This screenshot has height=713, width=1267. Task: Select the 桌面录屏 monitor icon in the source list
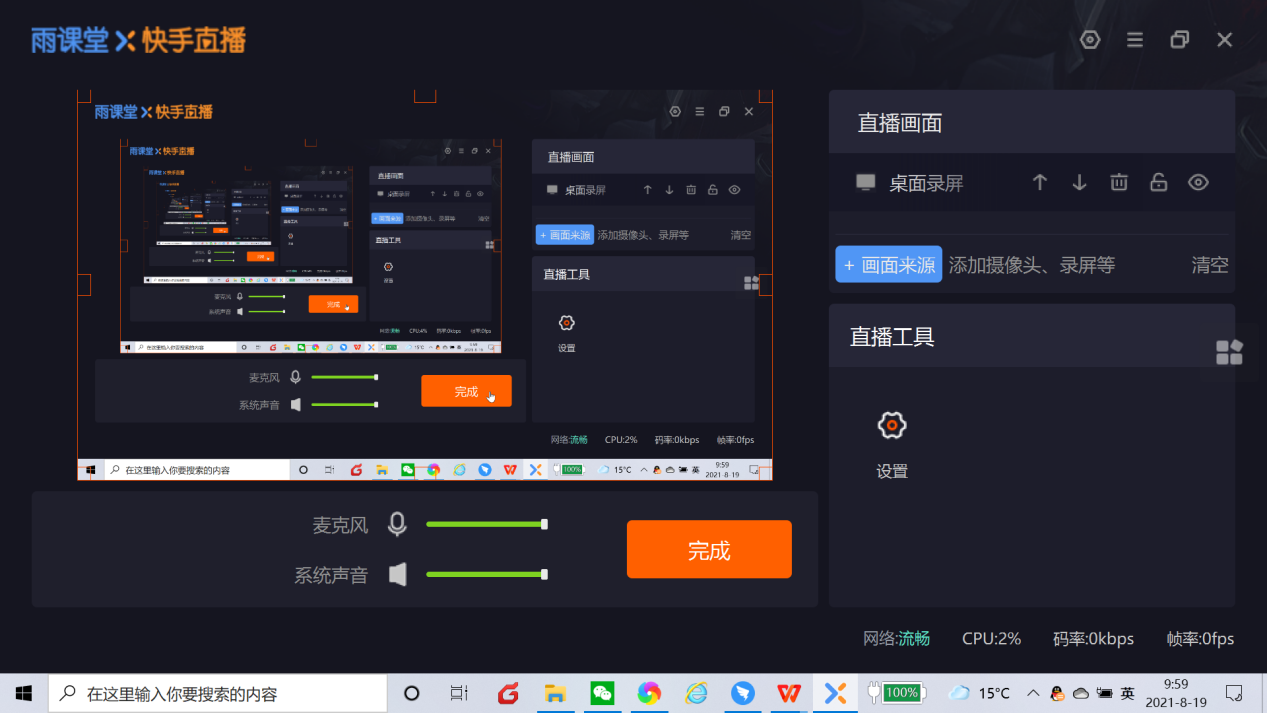click(866, 183)
